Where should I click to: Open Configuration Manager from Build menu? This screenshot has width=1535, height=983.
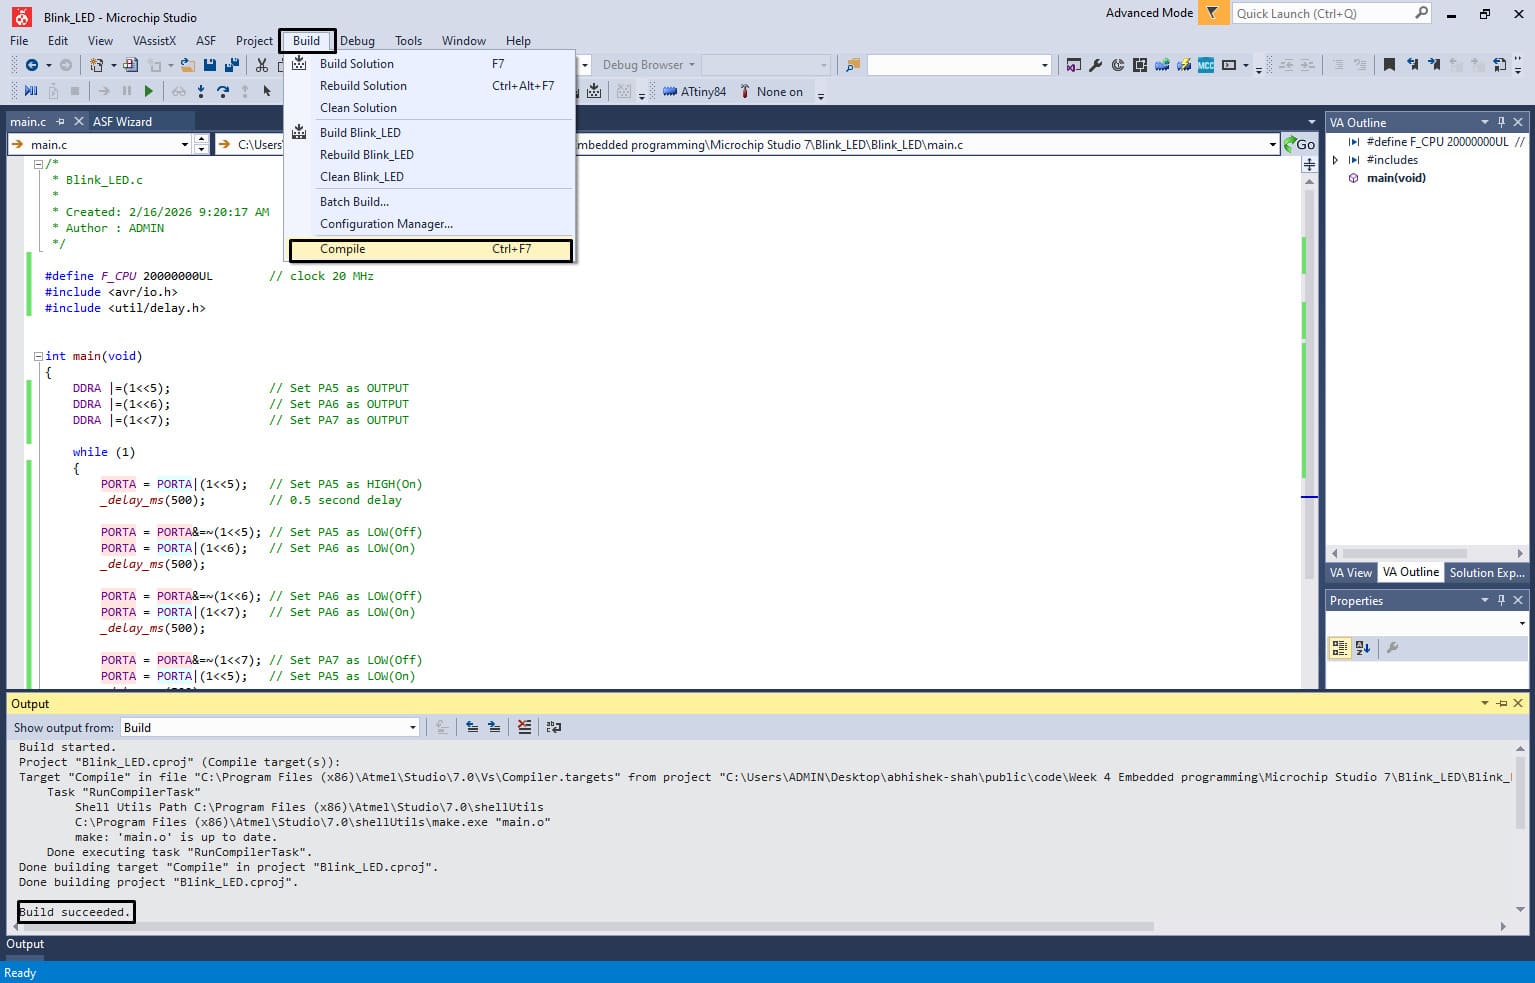point(430,224)
